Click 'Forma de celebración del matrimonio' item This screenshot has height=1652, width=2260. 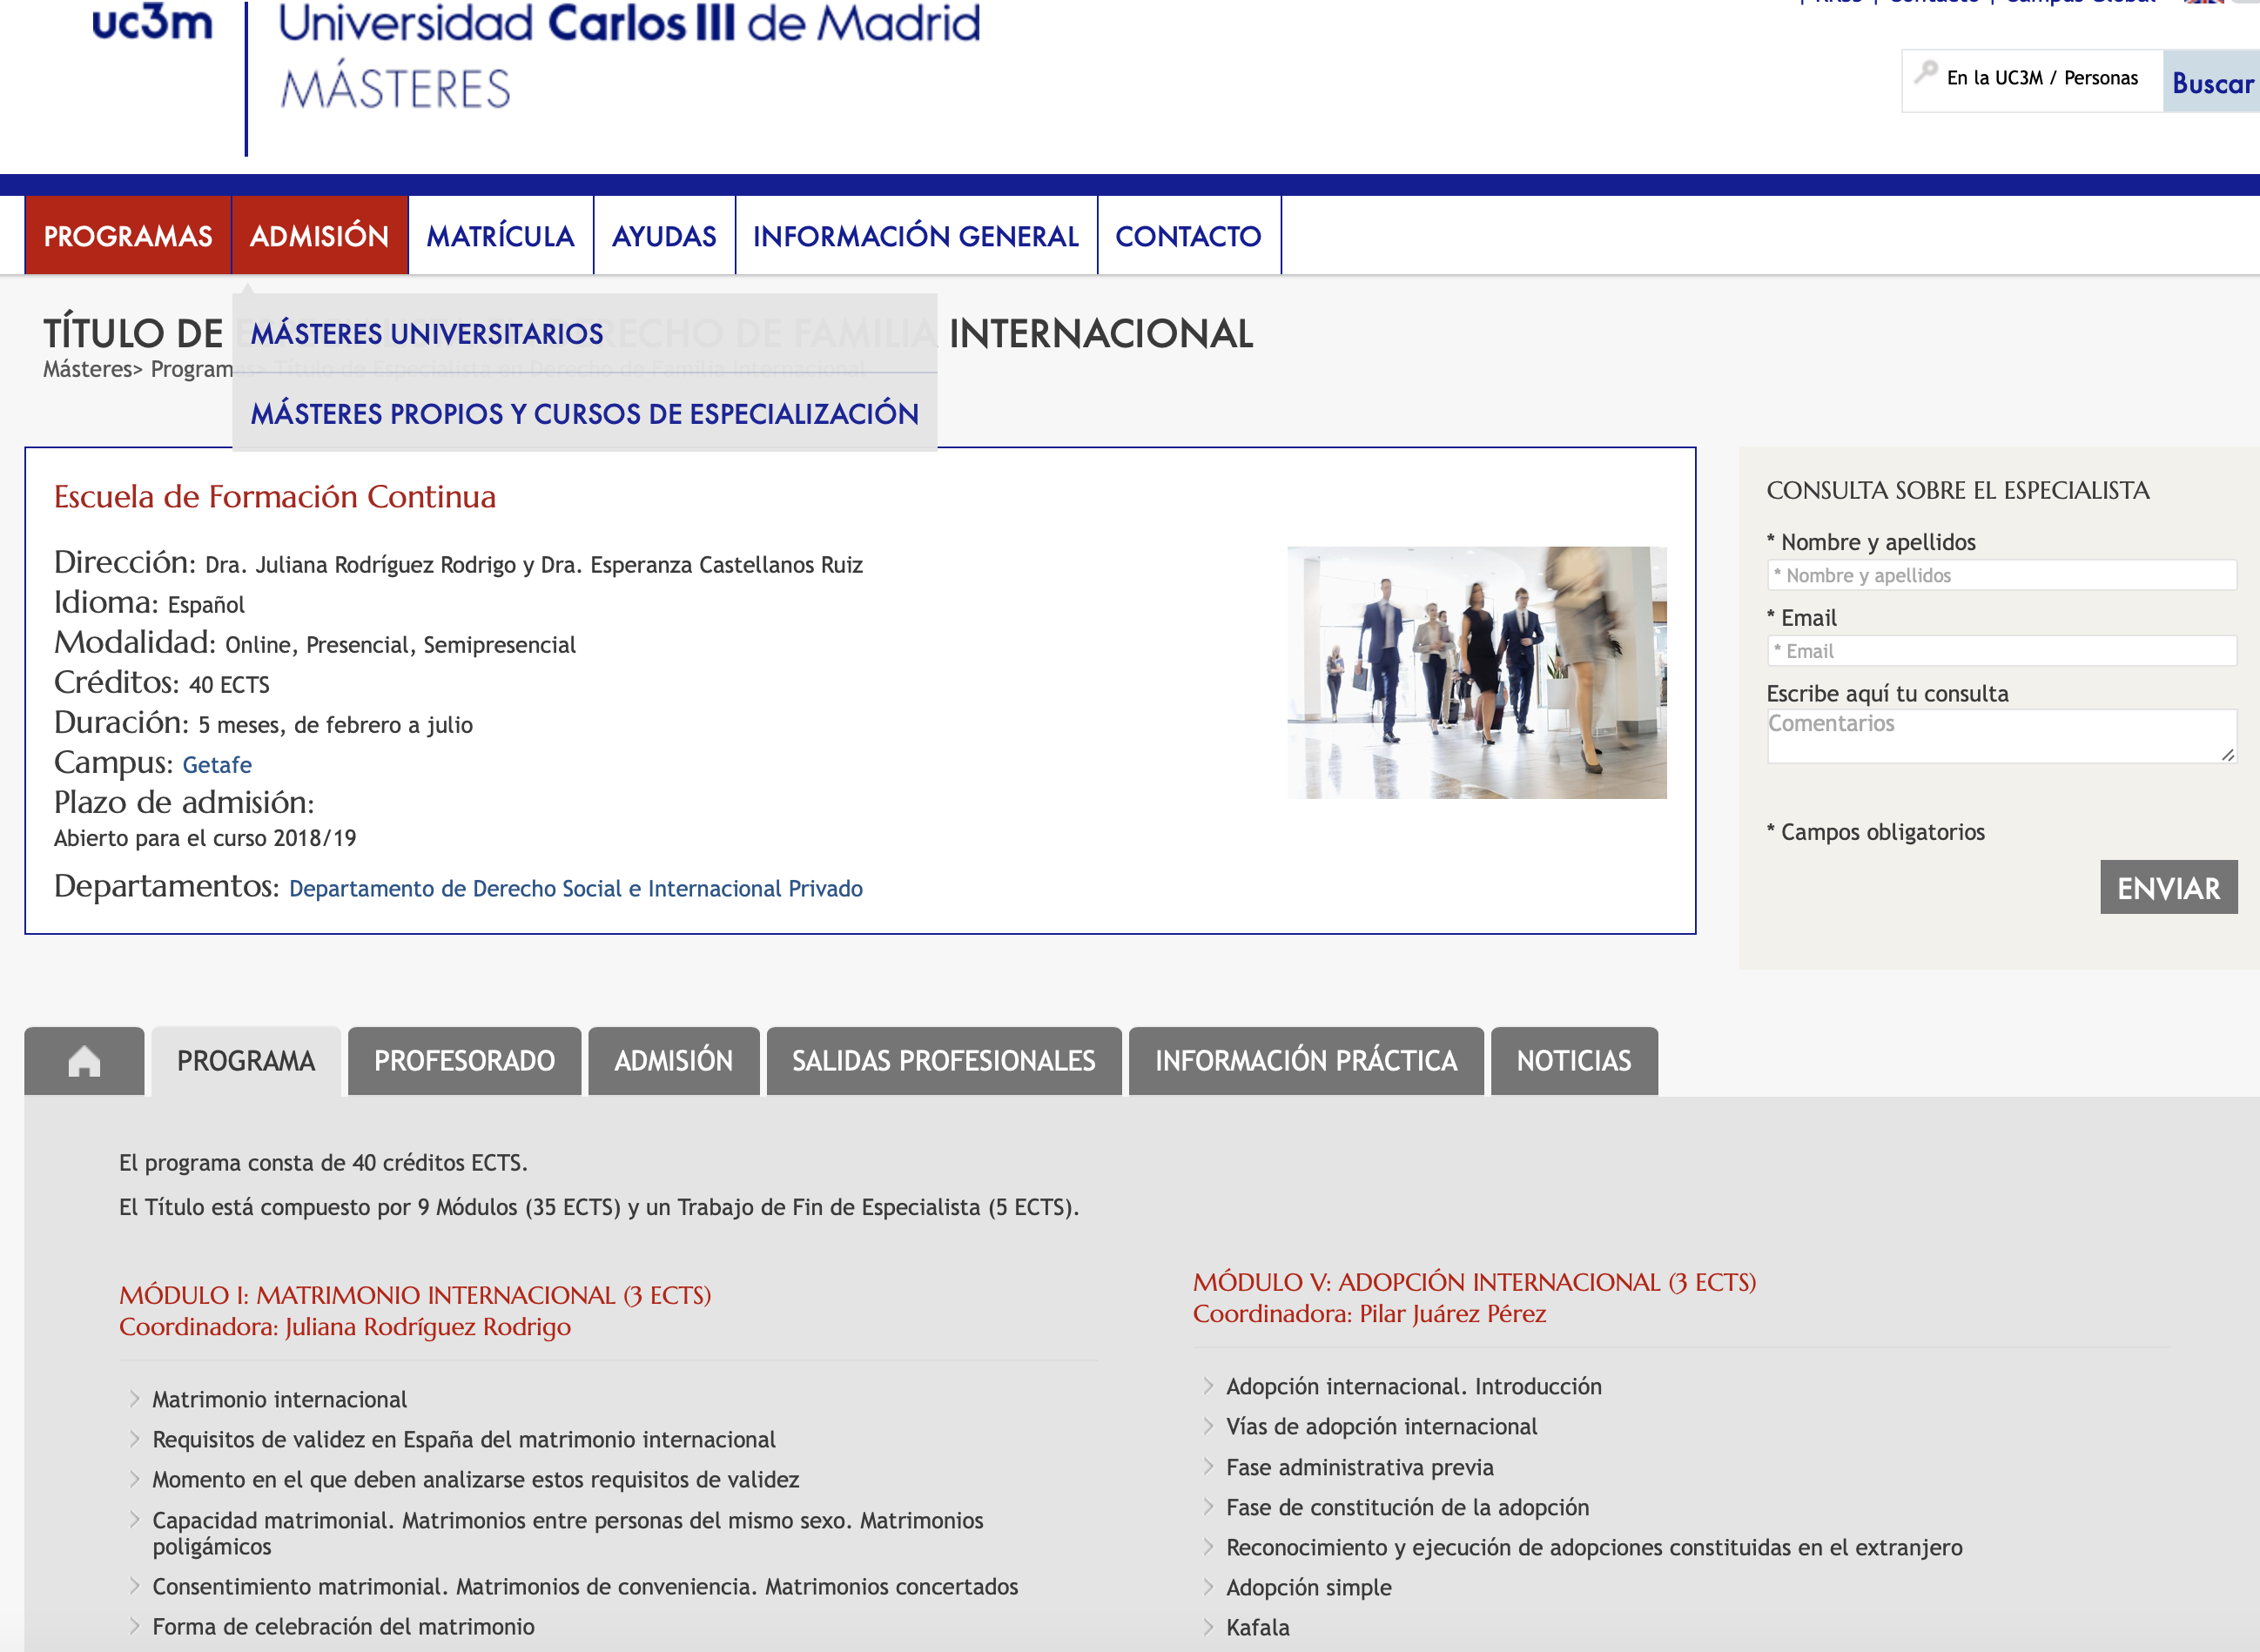click(343, 1627)
